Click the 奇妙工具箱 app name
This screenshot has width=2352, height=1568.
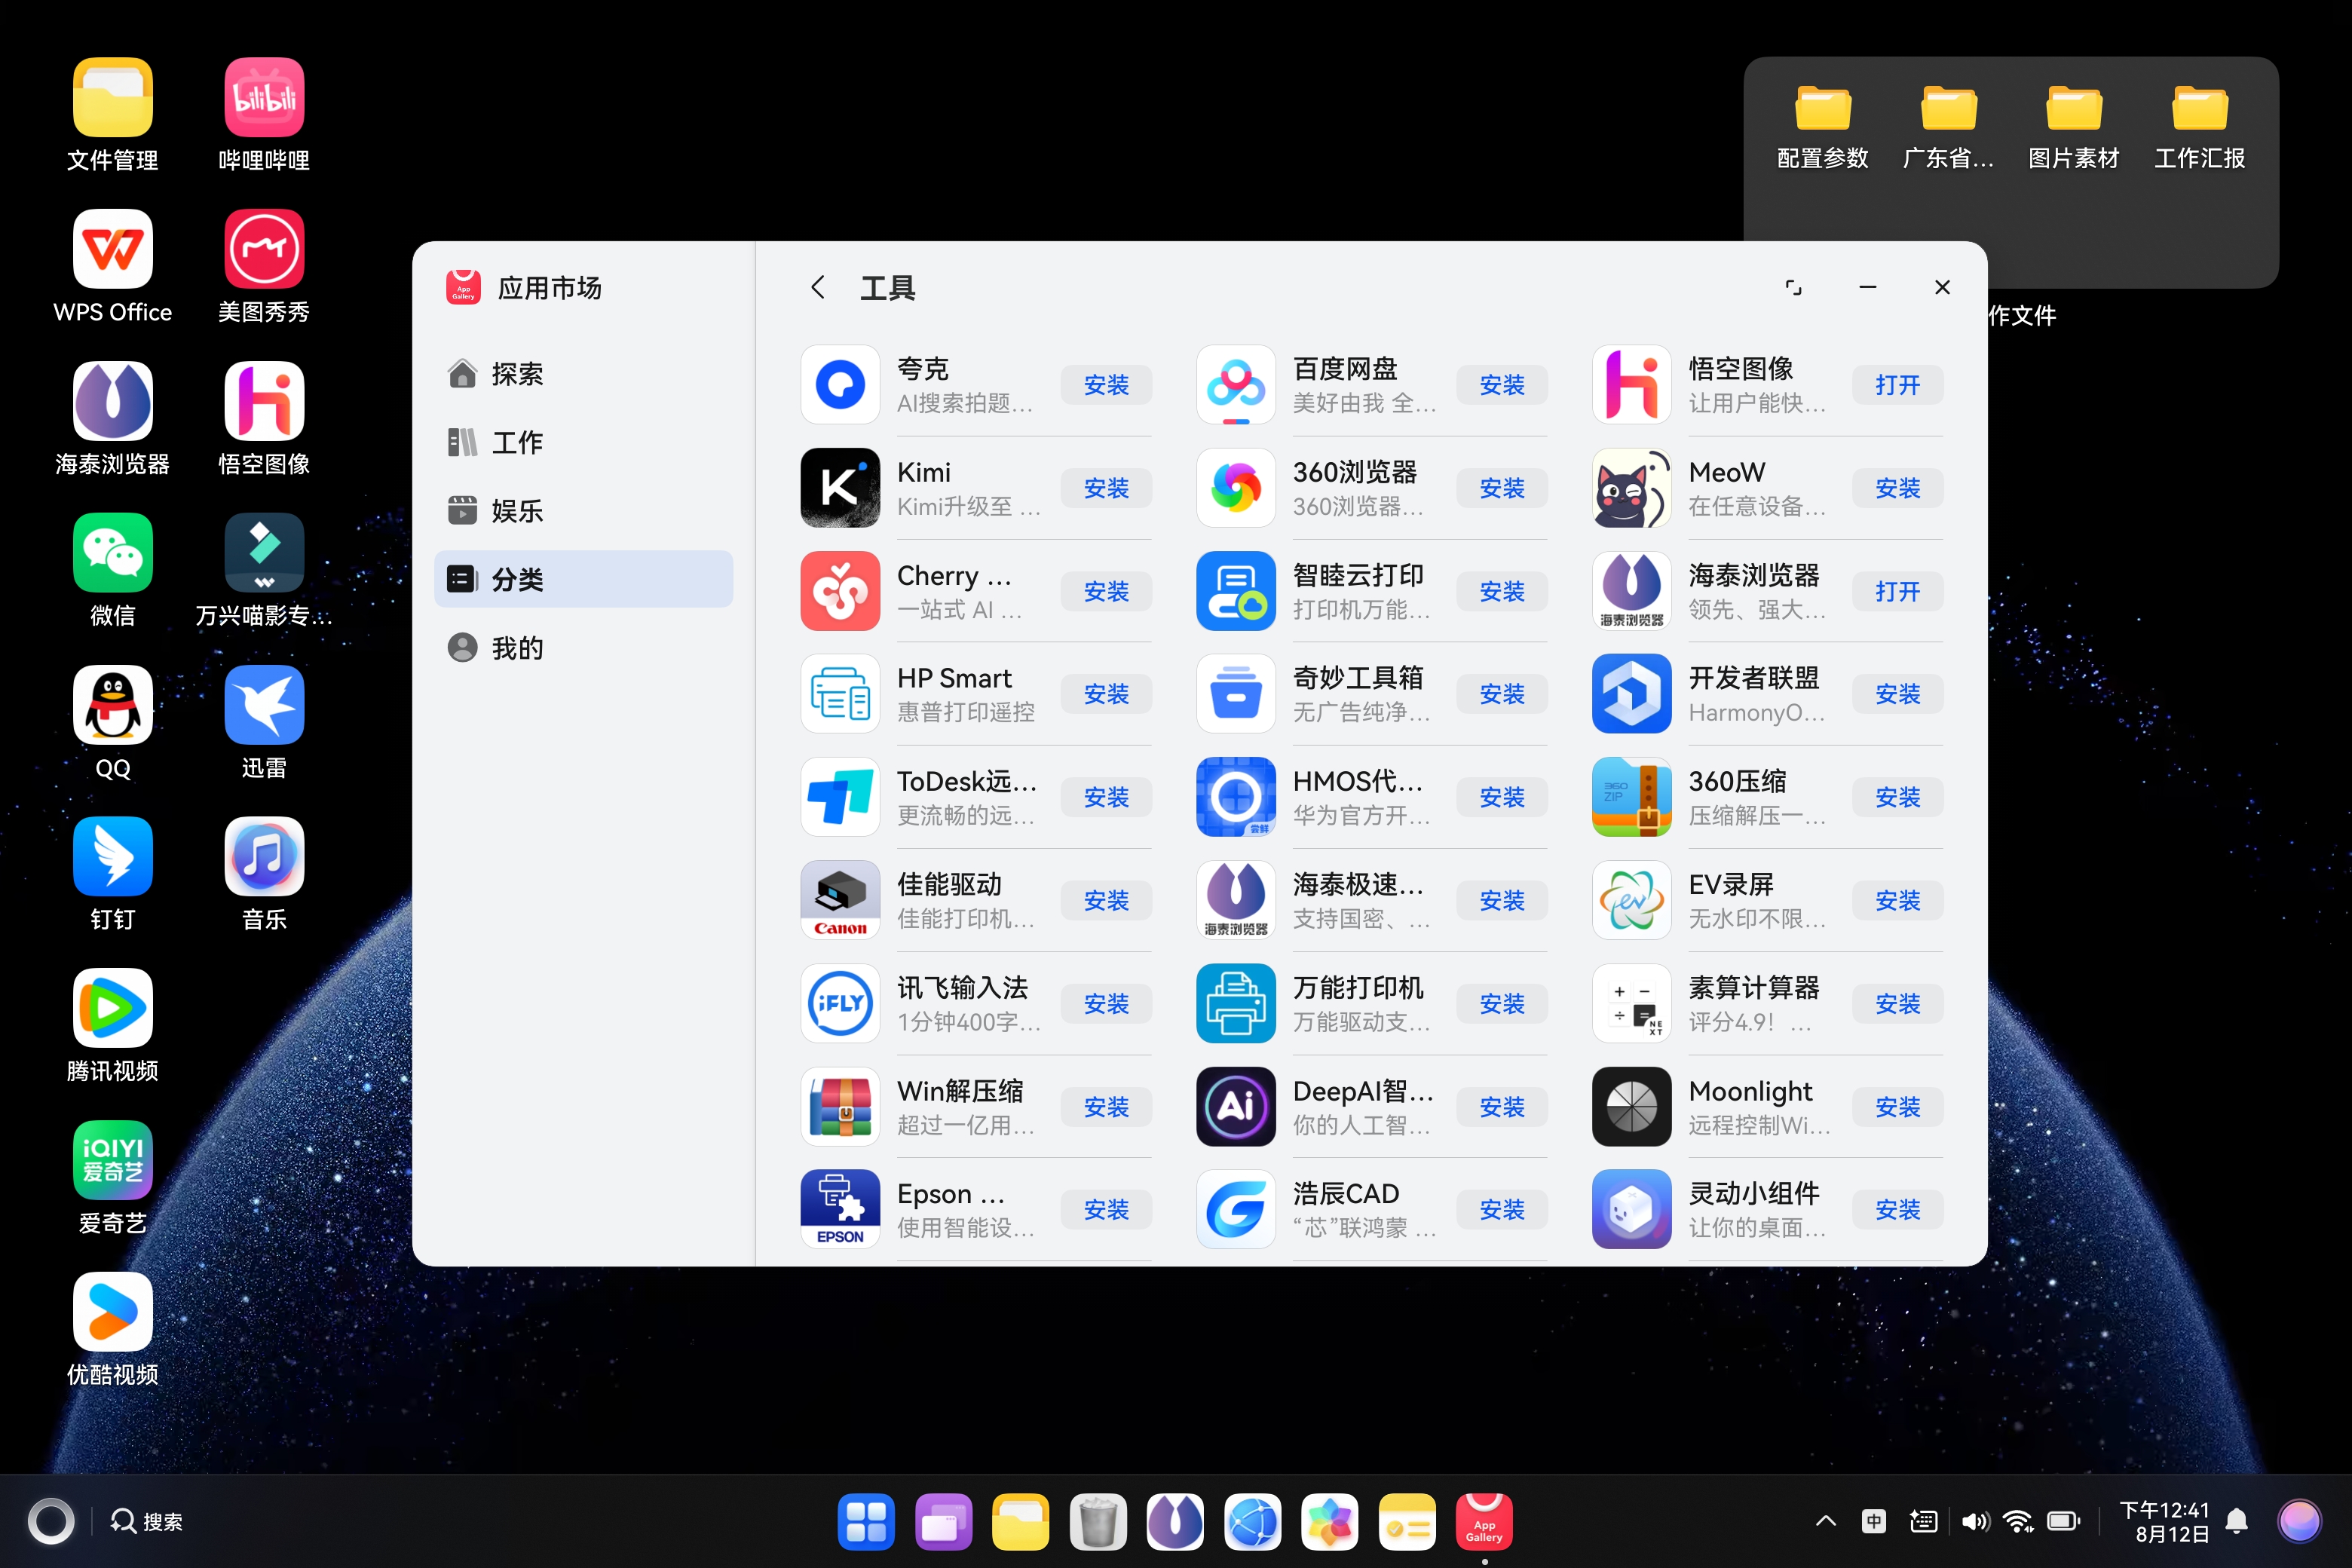coord(1358,678)
